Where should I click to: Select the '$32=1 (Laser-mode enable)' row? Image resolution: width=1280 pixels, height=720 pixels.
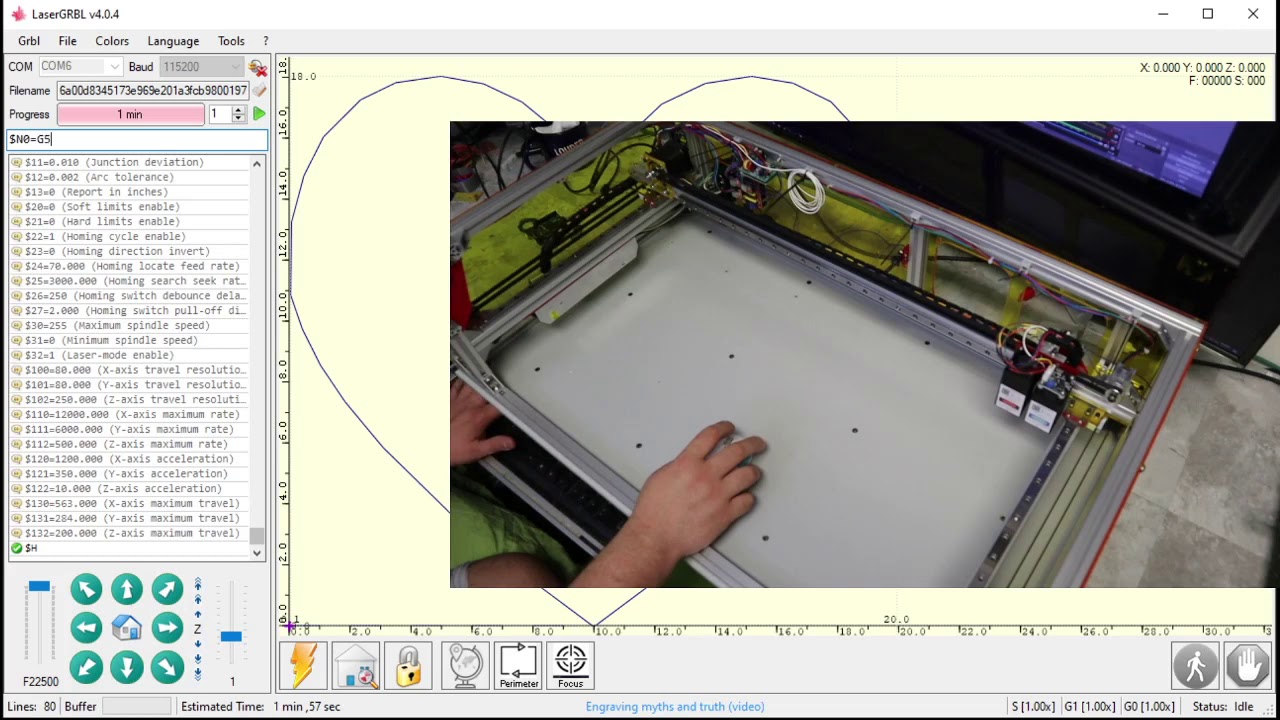click(129, 355)
